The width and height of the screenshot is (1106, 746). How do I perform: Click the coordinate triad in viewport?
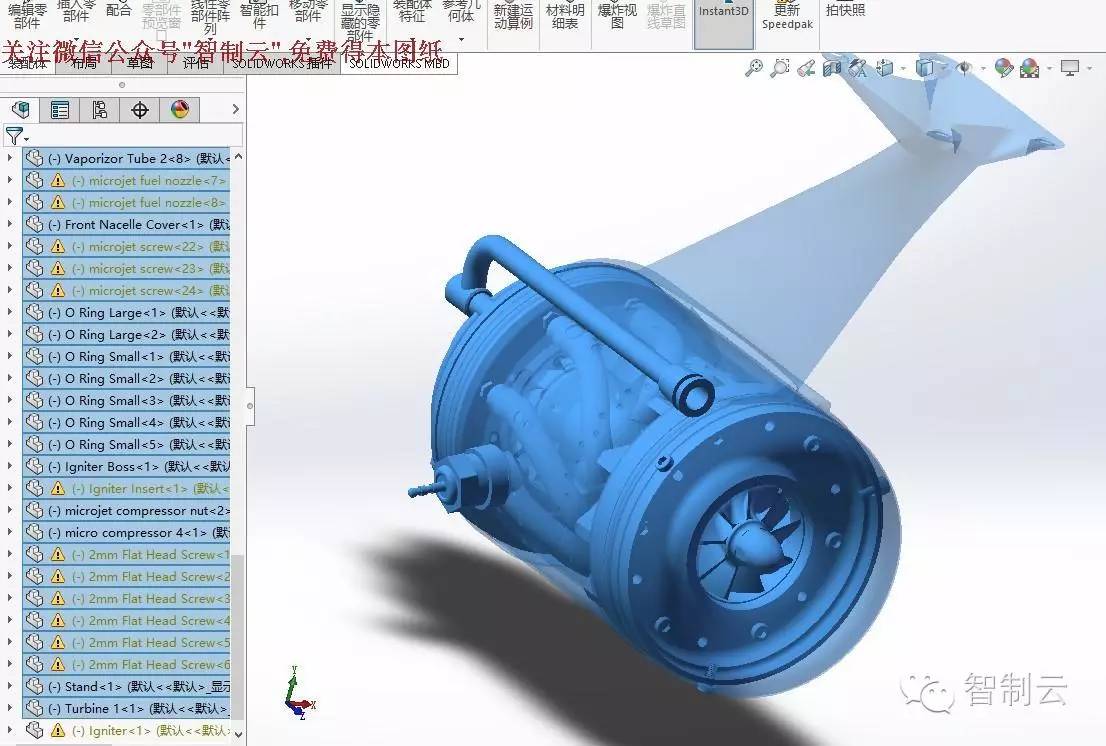coord(300,692)
